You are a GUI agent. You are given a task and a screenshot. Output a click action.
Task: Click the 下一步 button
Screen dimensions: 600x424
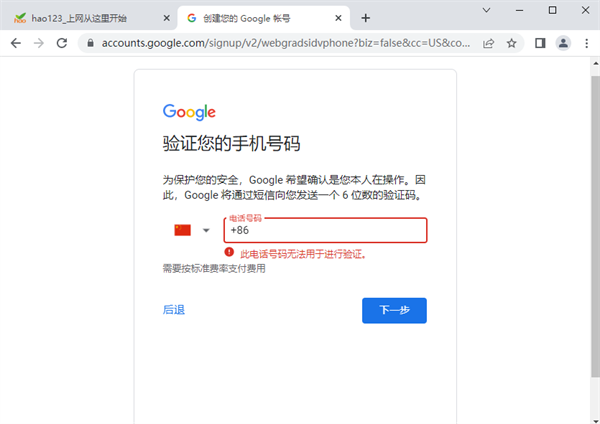coord(394,310)
